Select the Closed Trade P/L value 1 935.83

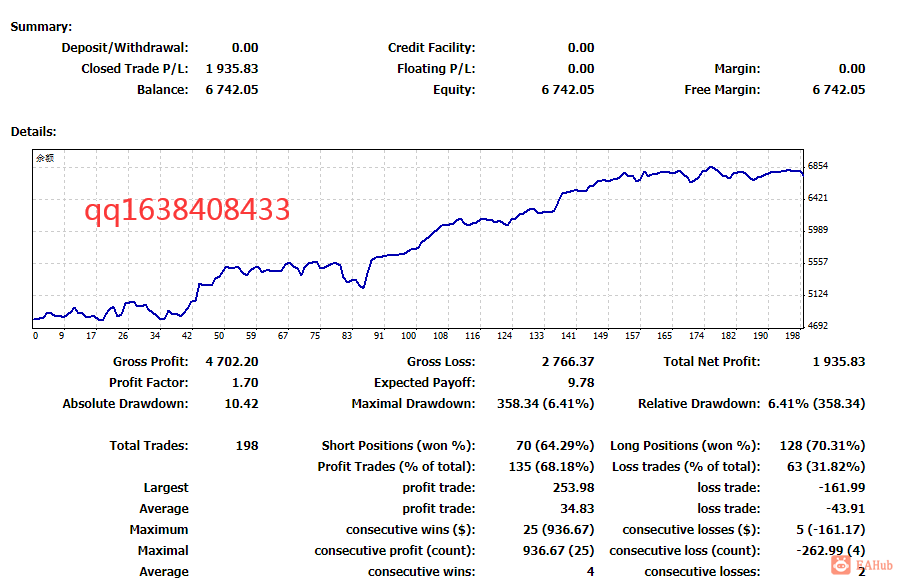[232, 68]
